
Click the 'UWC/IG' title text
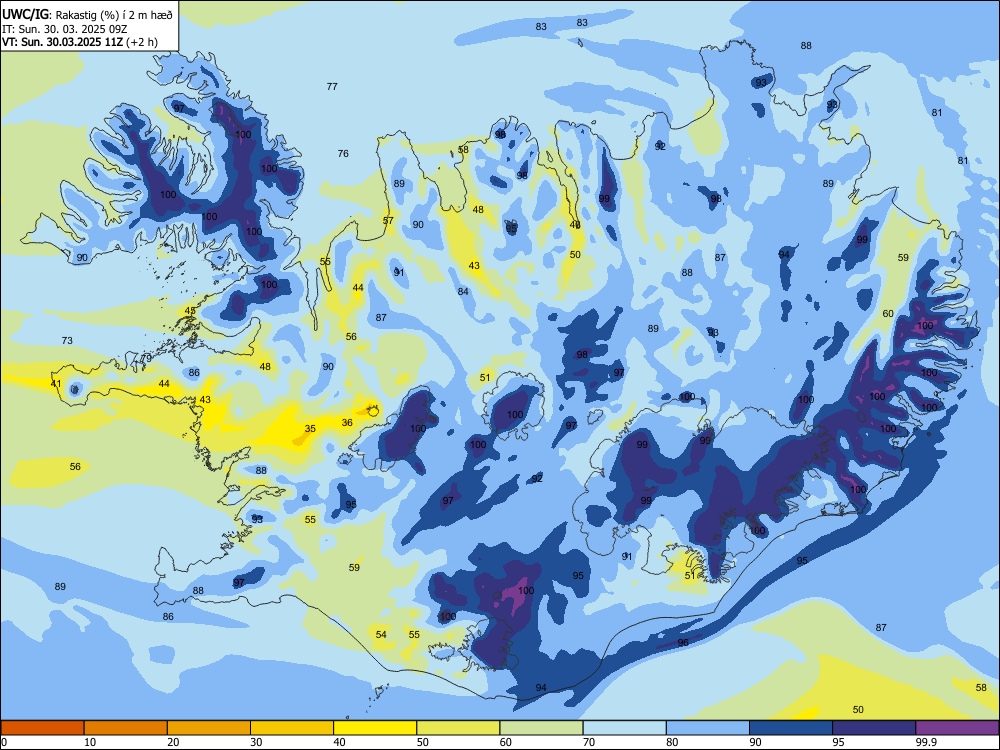[24, 15]
